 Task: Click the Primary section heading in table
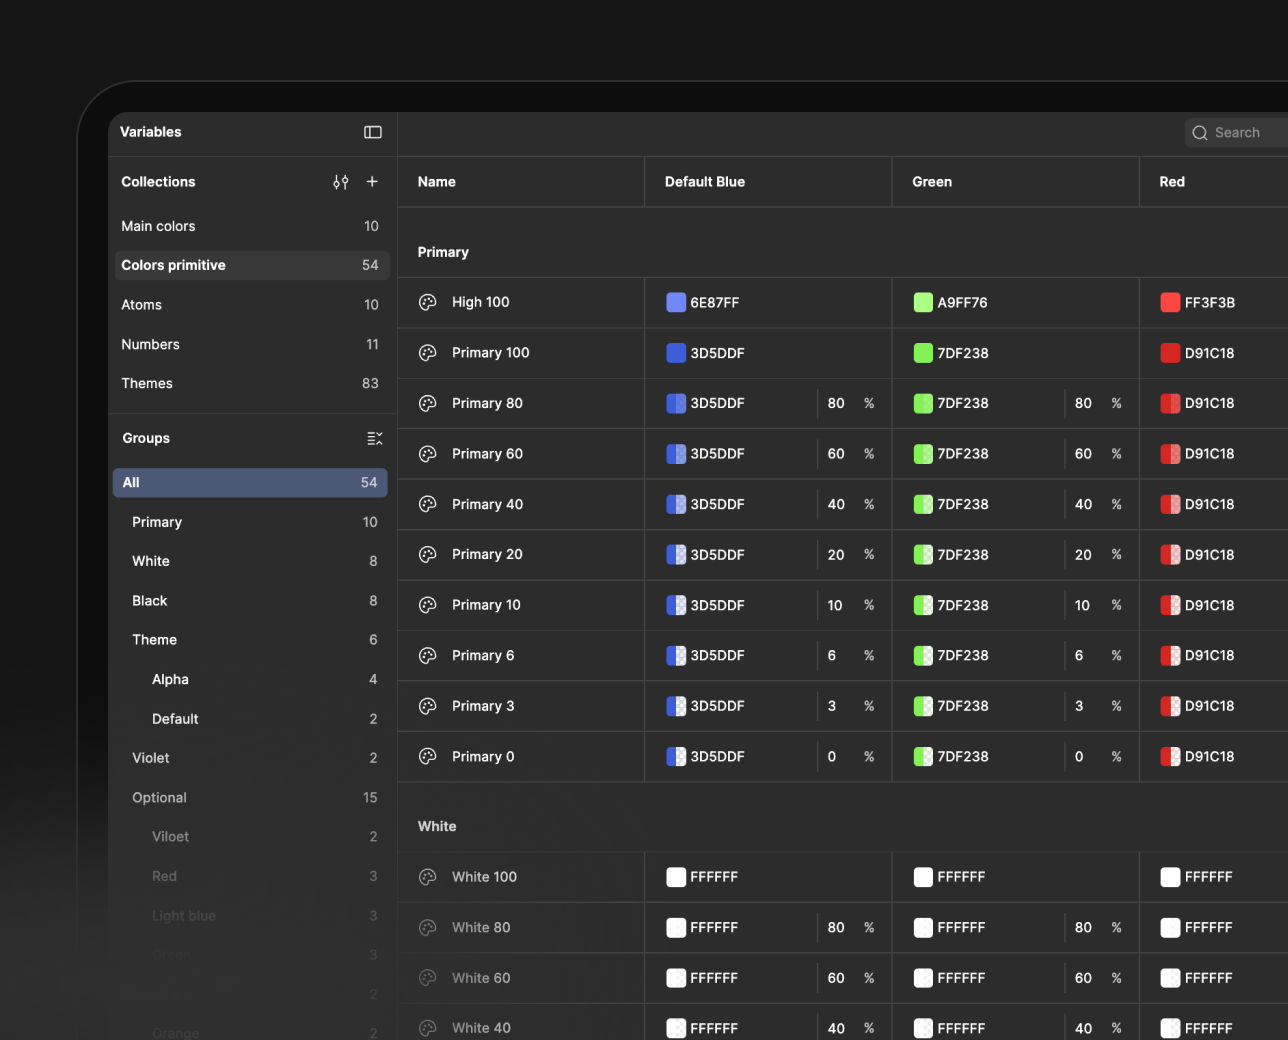pyautogui.click(x=443, y=252)
